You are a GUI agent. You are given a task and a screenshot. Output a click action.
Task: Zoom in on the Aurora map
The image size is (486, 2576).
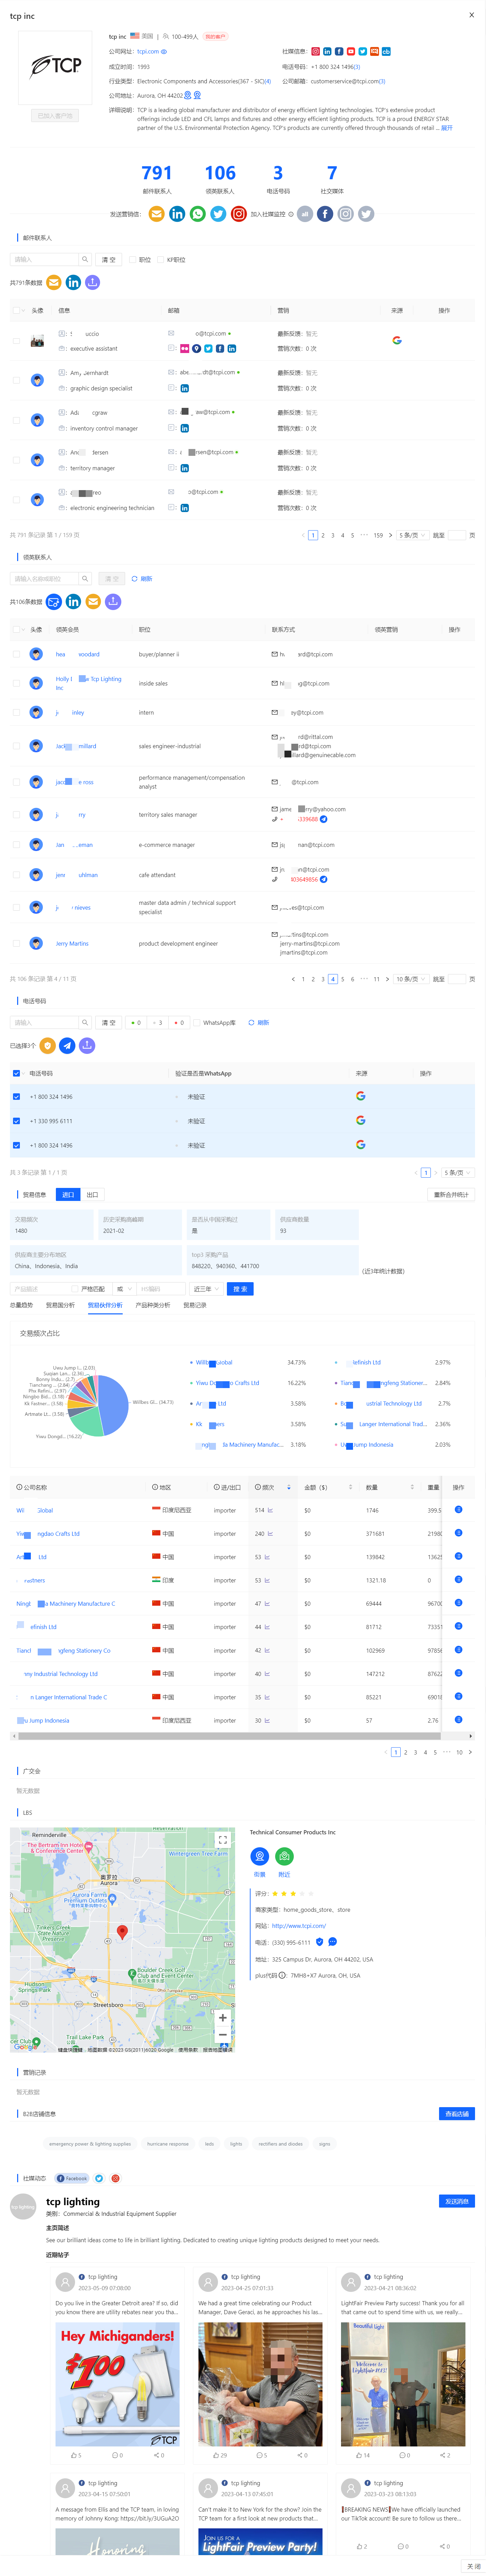[223, 2018]
